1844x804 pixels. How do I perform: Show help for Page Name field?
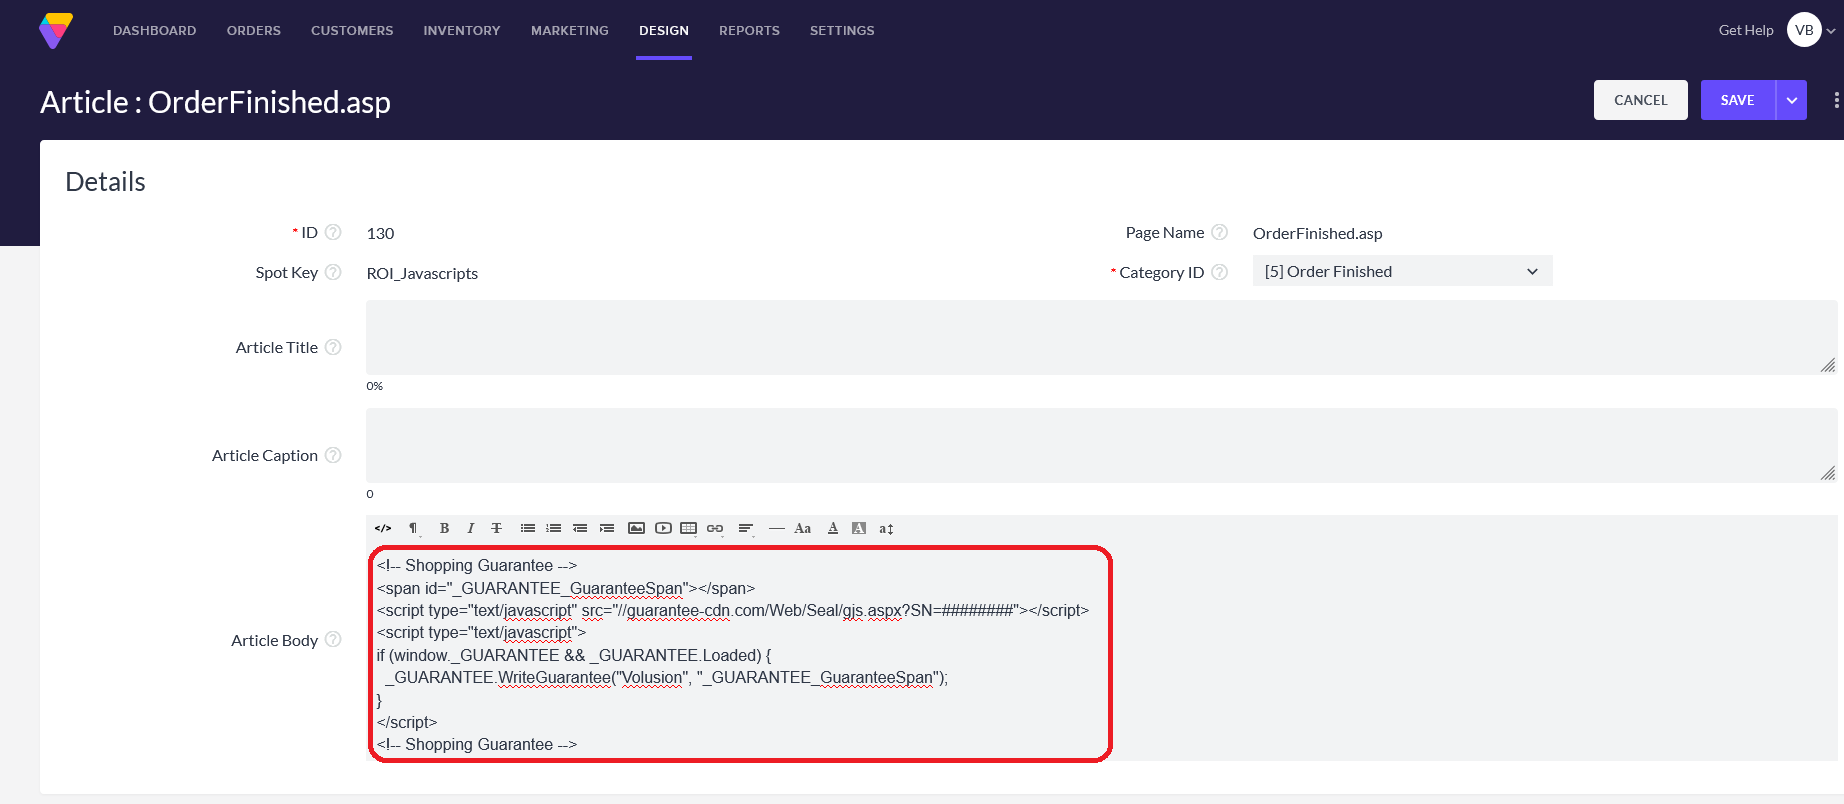(1219, 232)
